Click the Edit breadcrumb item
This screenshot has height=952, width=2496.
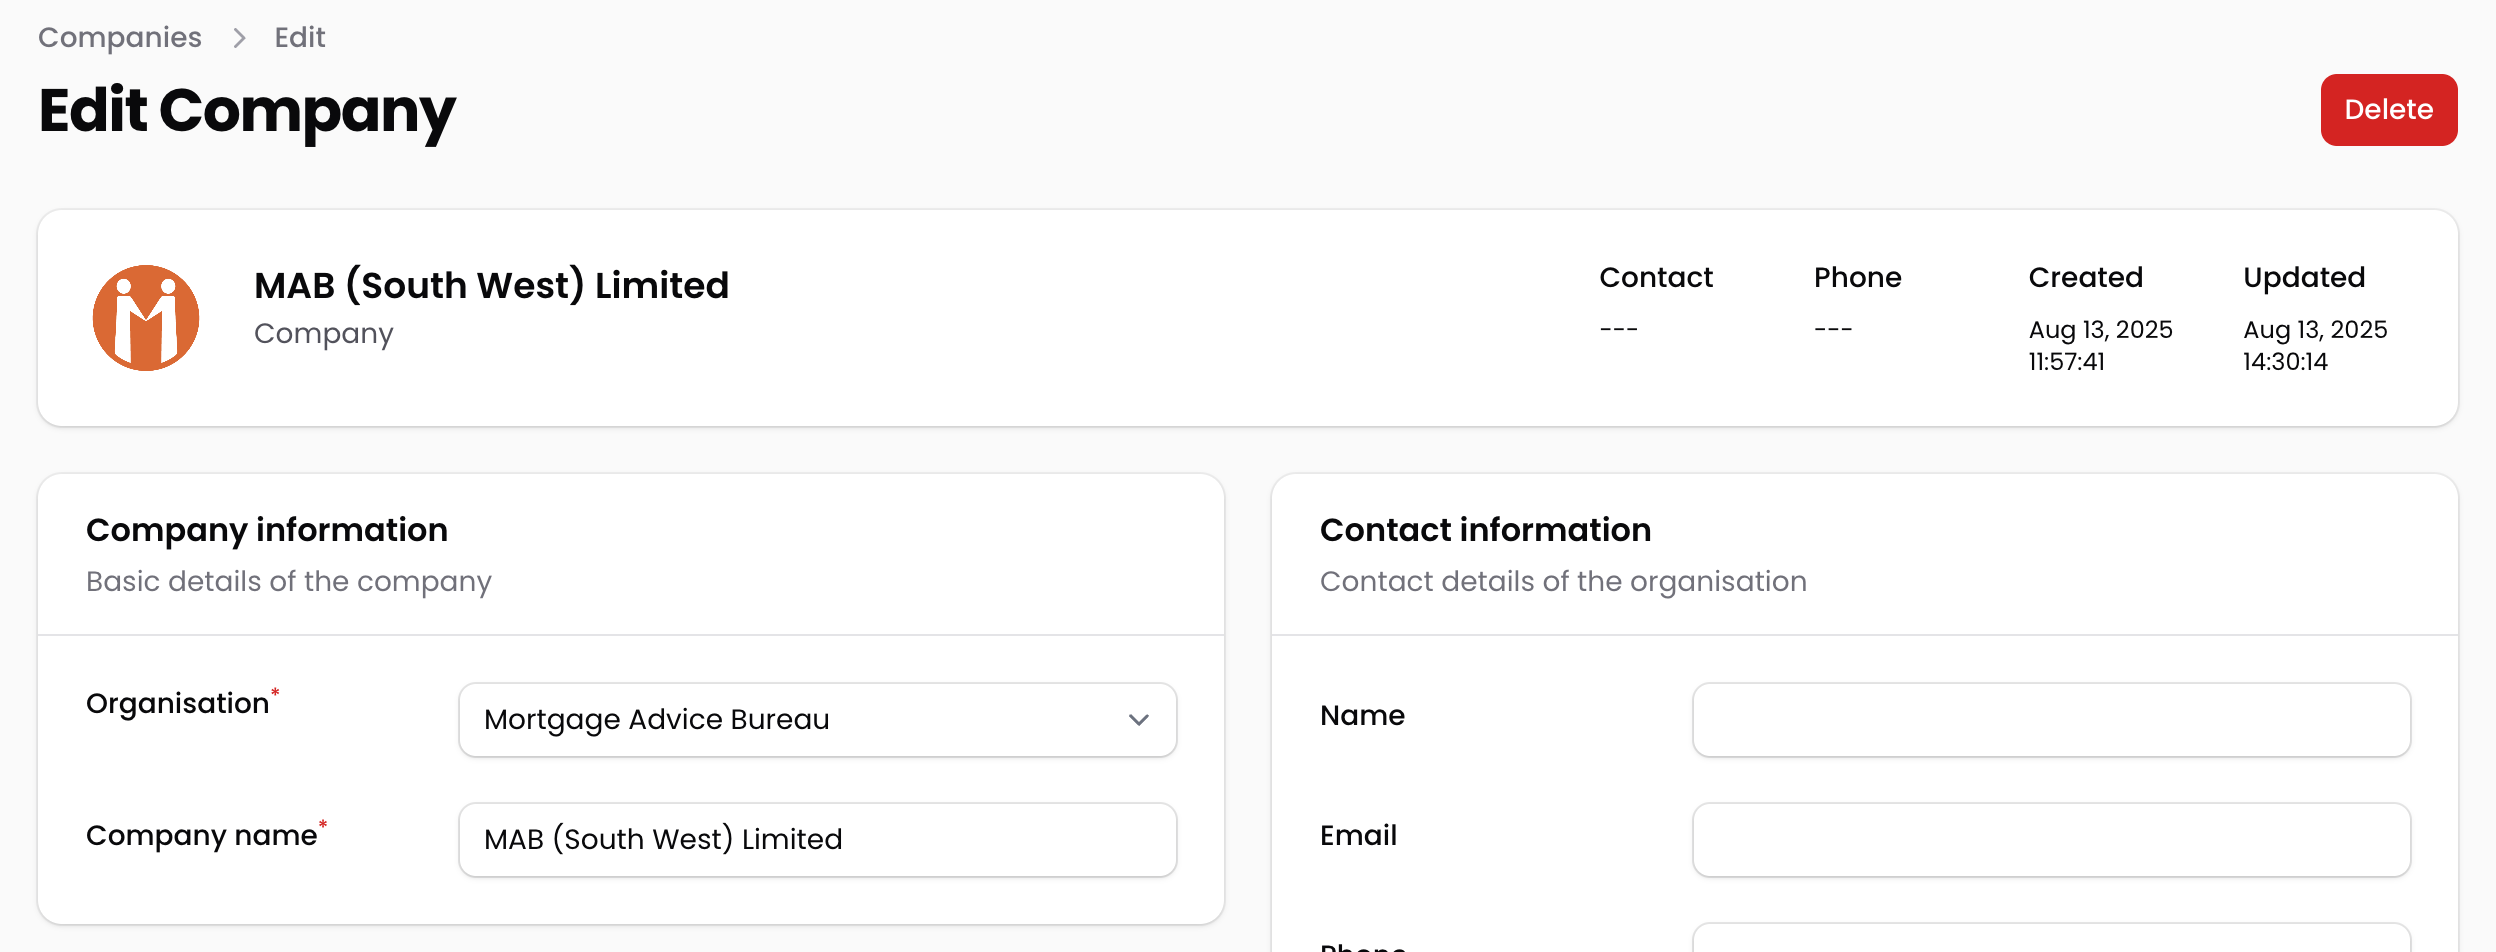(x=300, y=38)
